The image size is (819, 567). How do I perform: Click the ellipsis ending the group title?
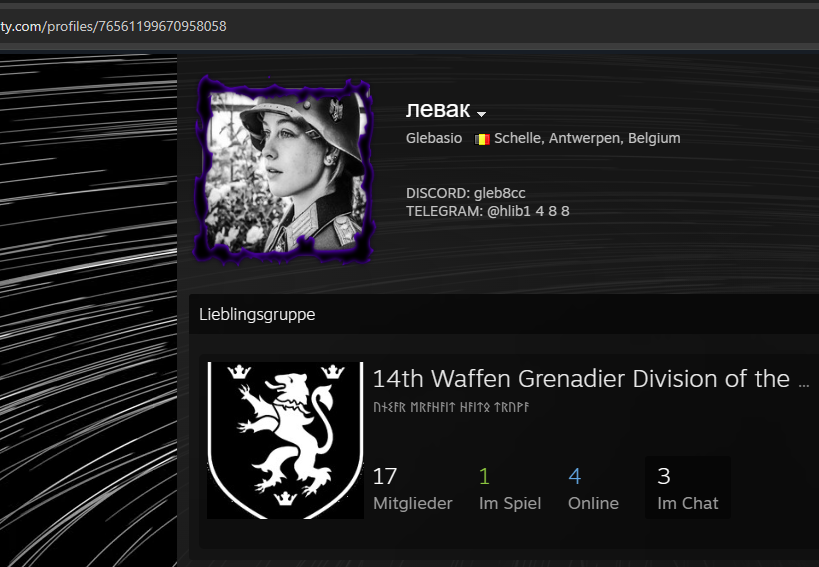[802, 381]
